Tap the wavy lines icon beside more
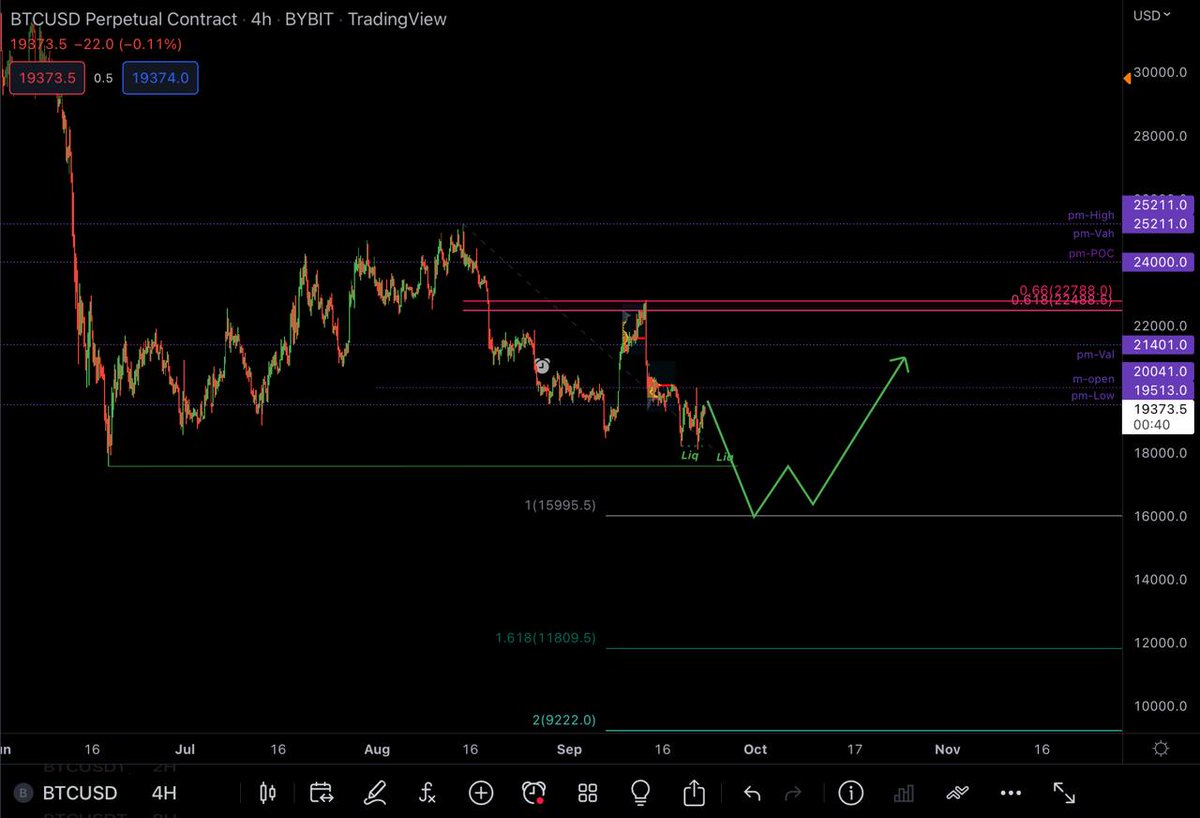Screen dimensions: 1200x818 point(957,793)
